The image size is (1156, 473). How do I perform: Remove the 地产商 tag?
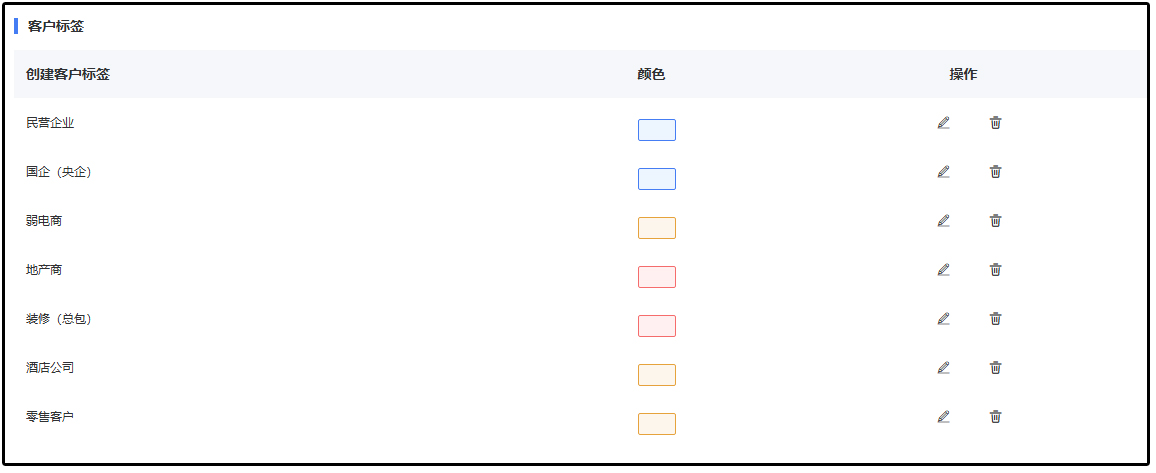(x=995, y=270)
